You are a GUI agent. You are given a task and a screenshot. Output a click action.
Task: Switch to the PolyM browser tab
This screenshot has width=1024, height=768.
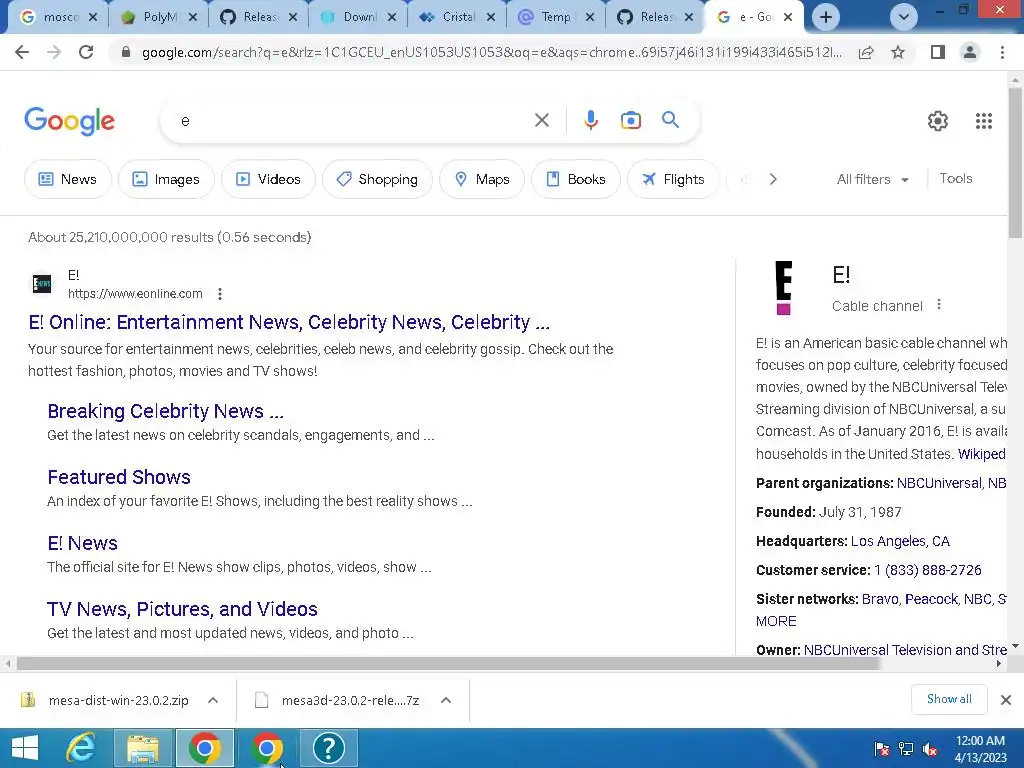click(x=159, y=17)
